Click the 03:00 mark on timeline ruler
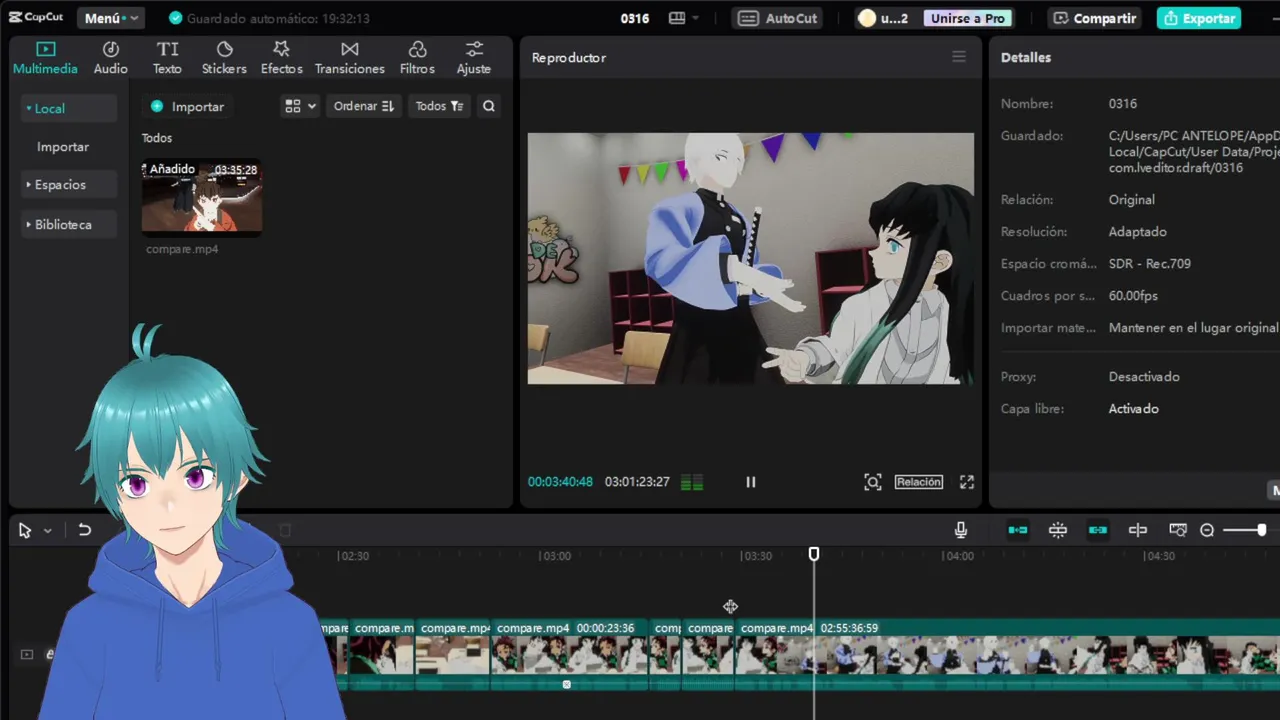 pyautogui.click(x=555, y=556)
